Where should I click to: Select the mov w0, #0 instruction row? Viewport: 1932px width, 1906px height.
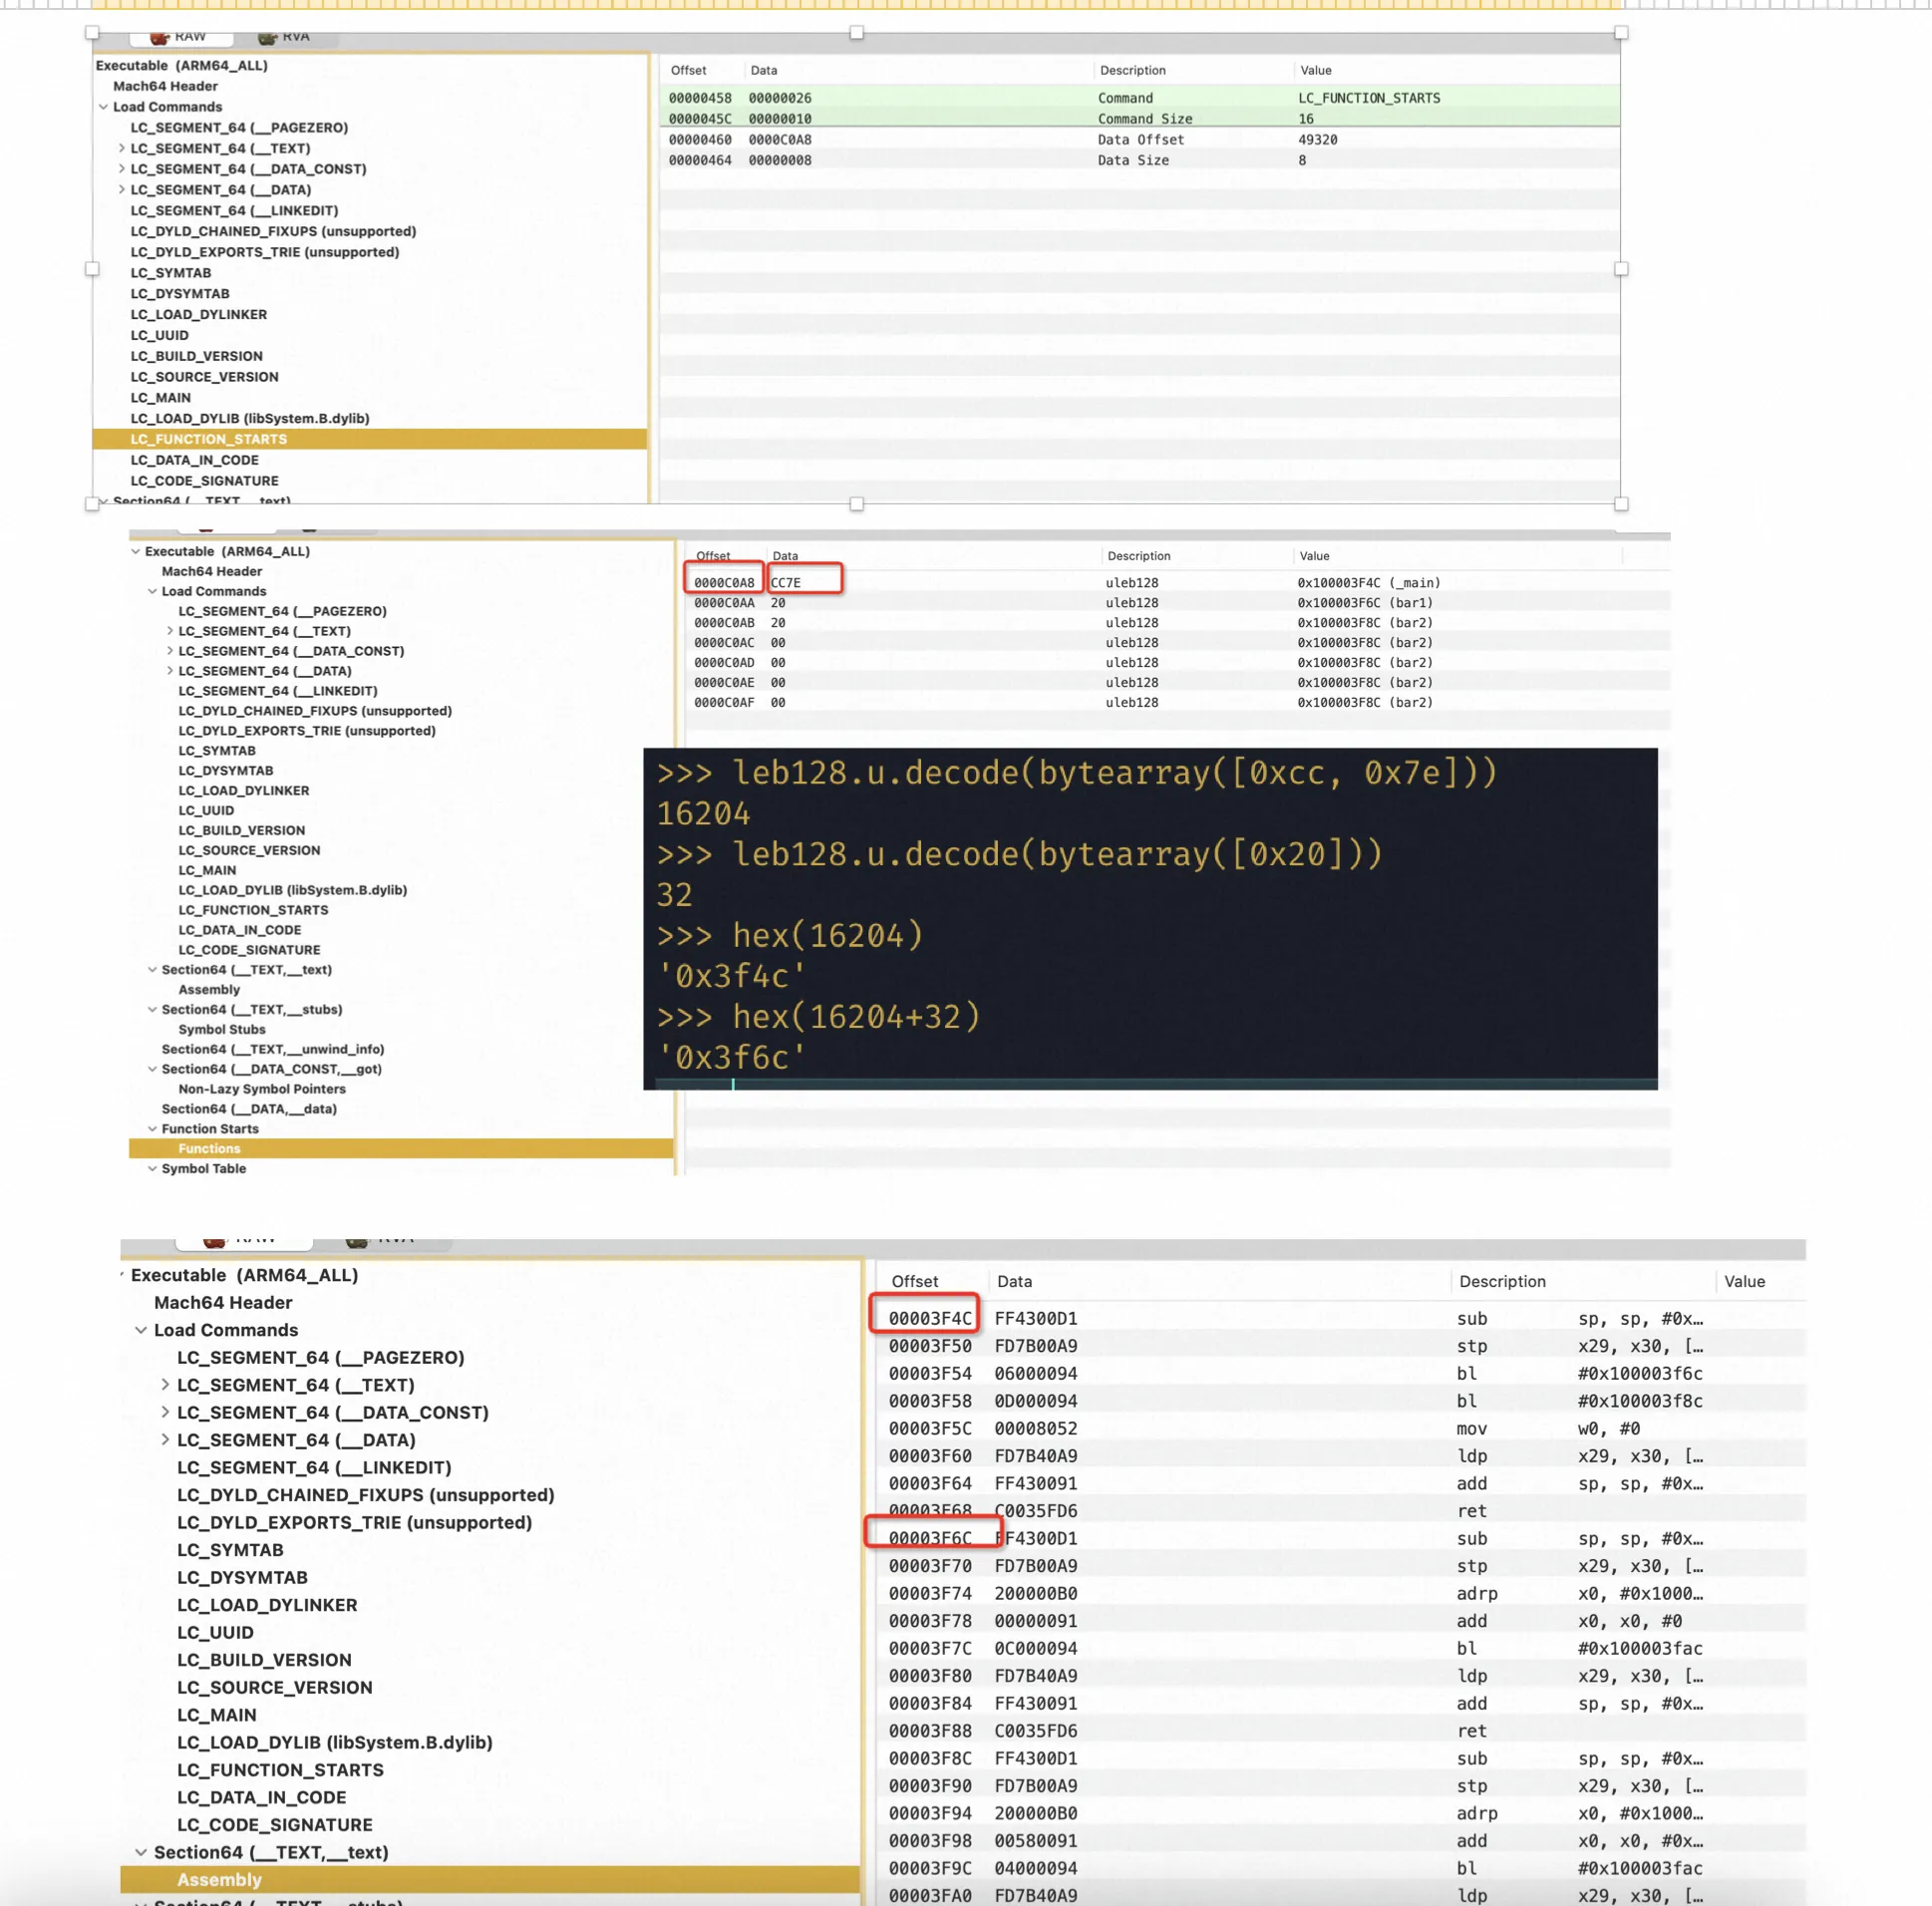point(1341,1429)
